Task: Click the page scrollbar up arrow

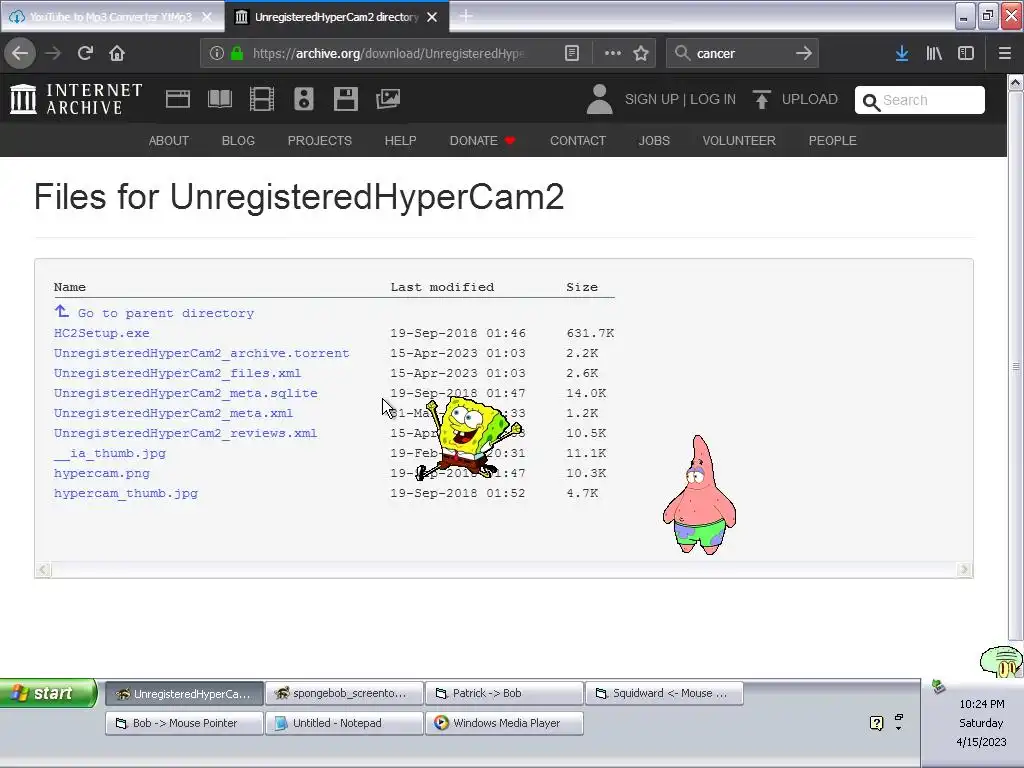Action: click(1015, 82)
